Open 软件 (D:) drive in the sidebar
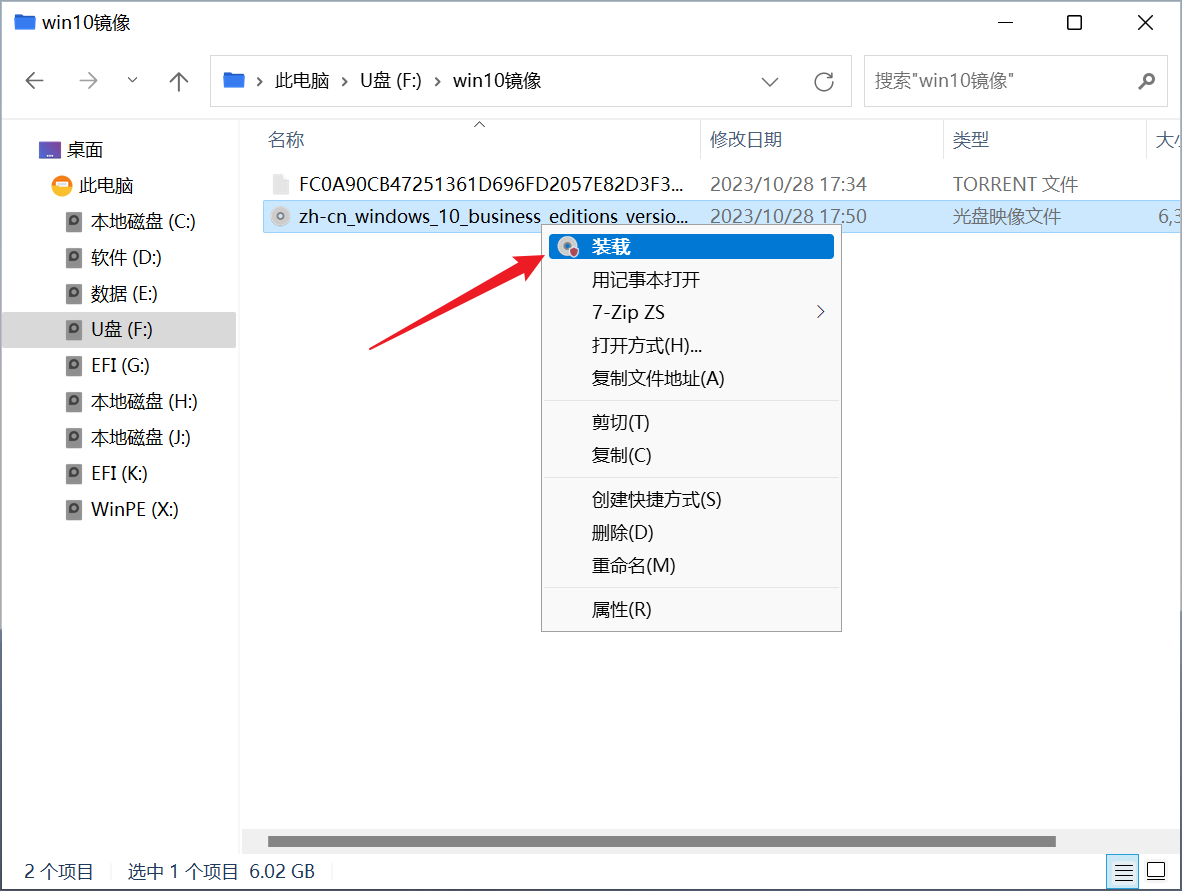 point(126,258)
